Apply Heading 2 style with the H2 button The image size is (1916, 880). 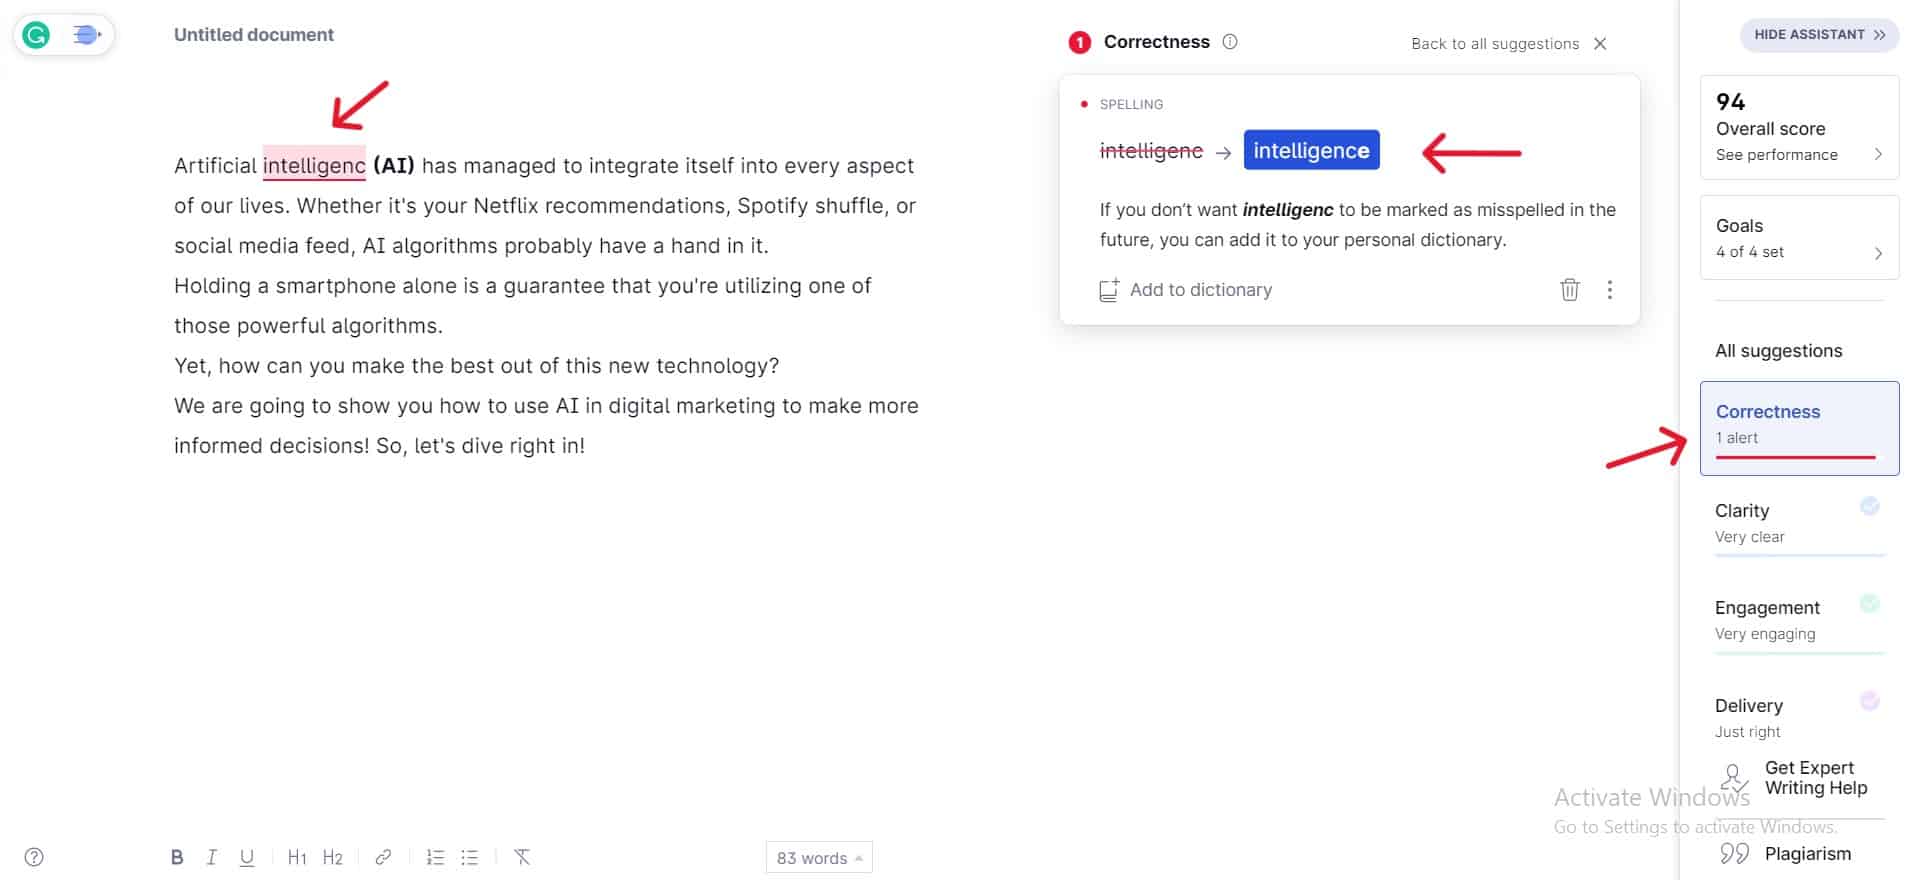point(333,857)
